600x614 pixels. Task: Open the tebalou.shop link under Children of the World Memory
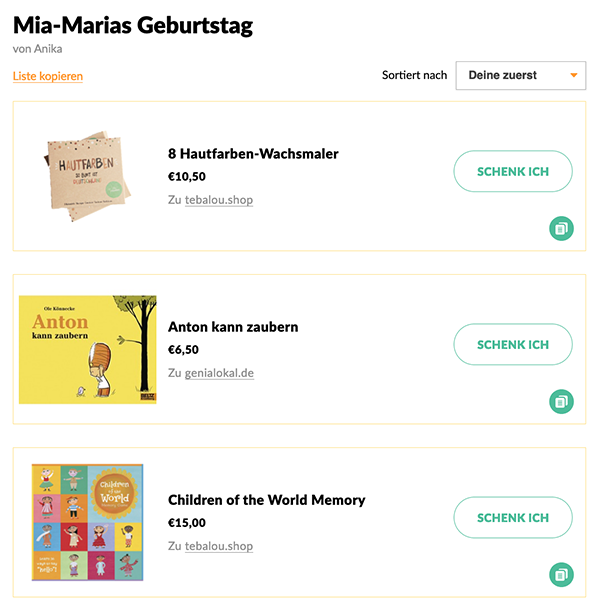coord(219,546)
